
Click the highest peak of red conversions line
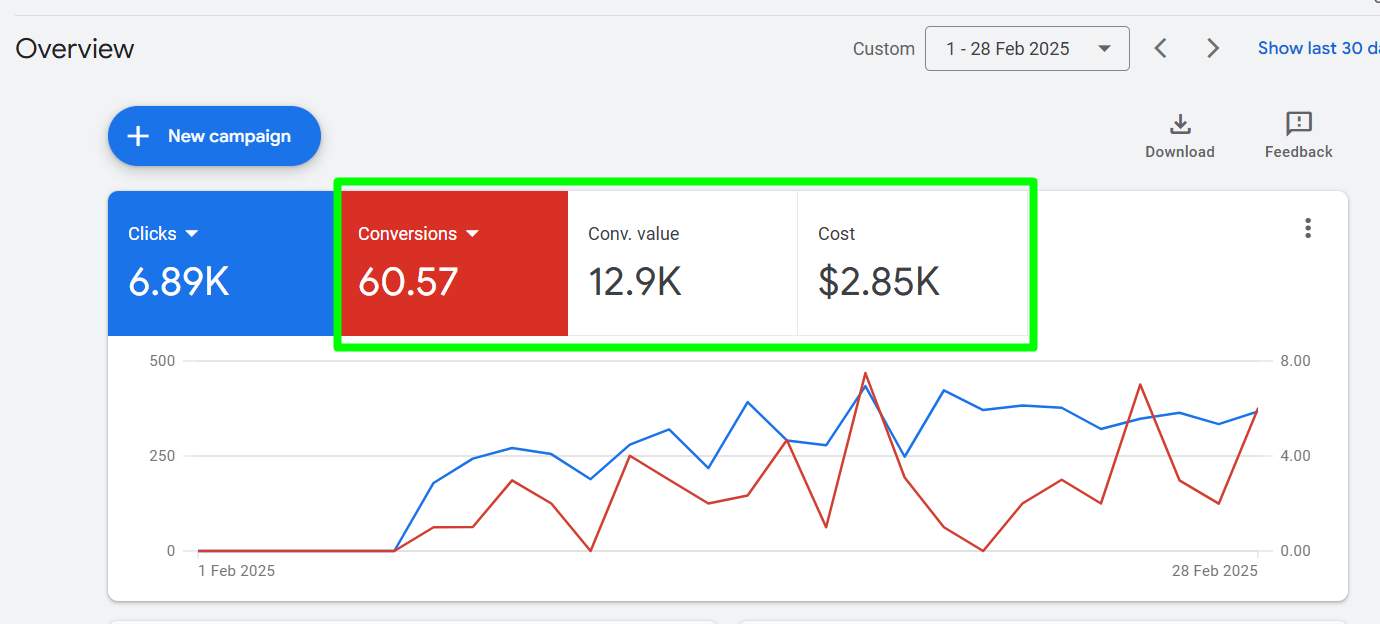coord(865,373)
